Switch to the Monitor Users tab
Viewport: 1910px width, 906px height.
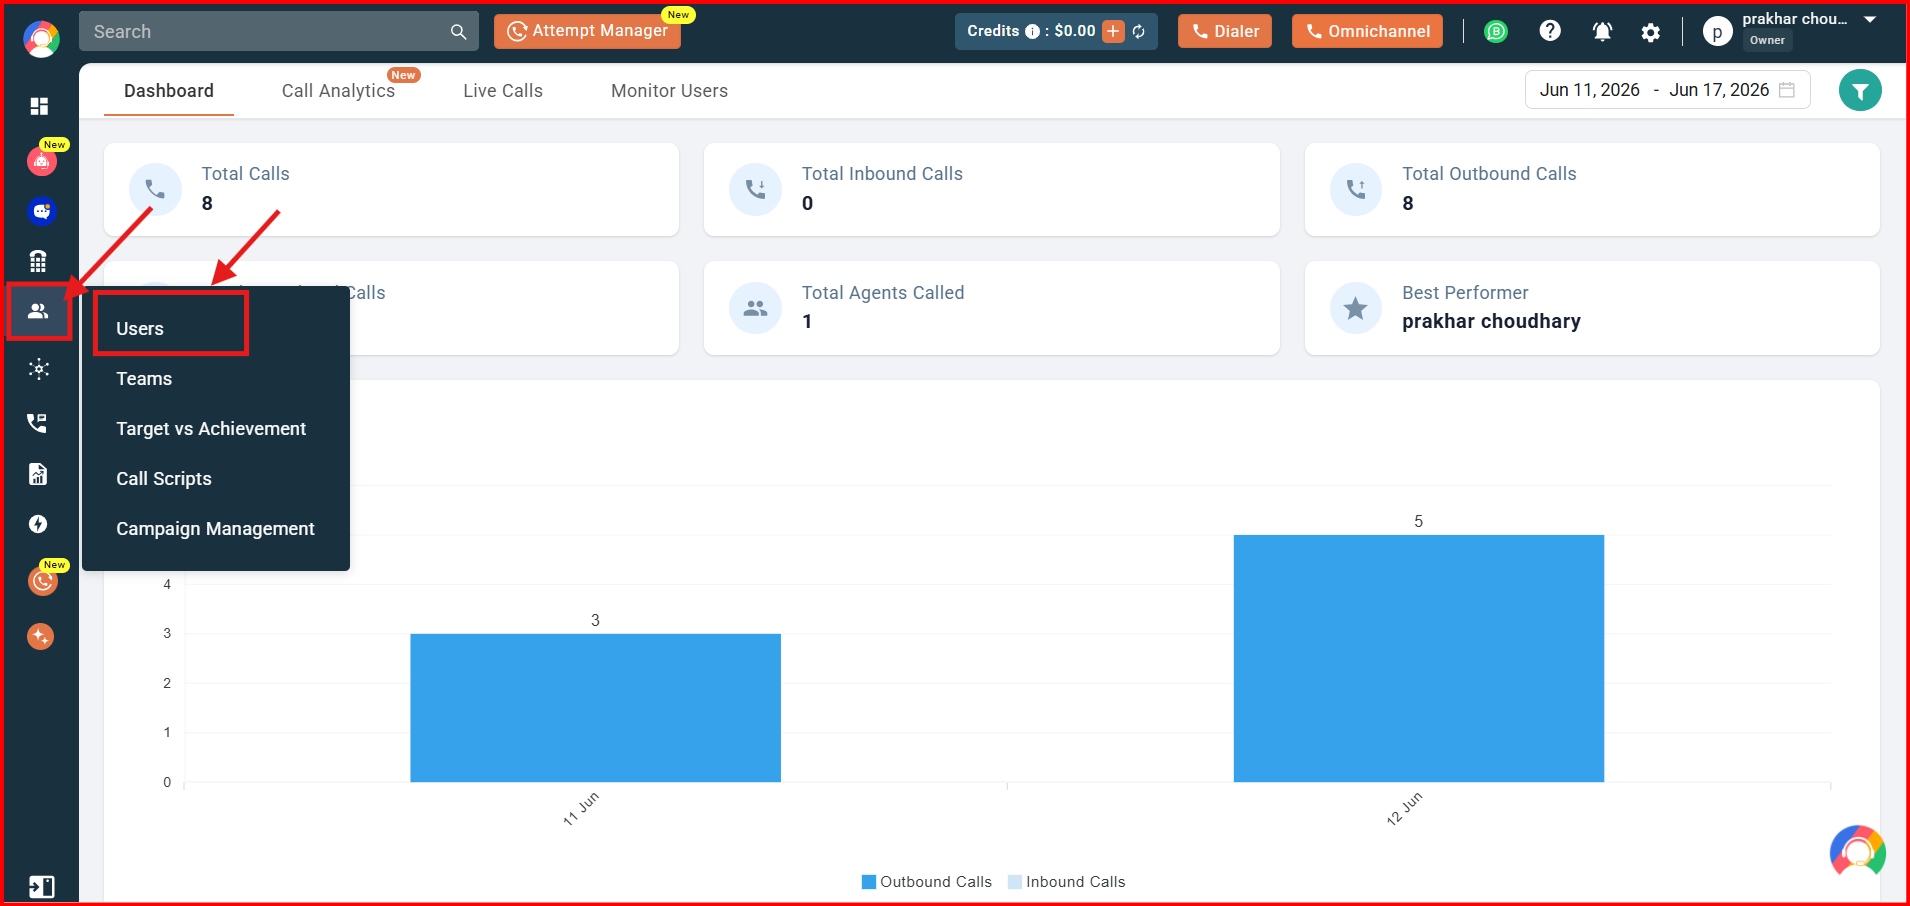pyautogui.click(x=669, y=91)
